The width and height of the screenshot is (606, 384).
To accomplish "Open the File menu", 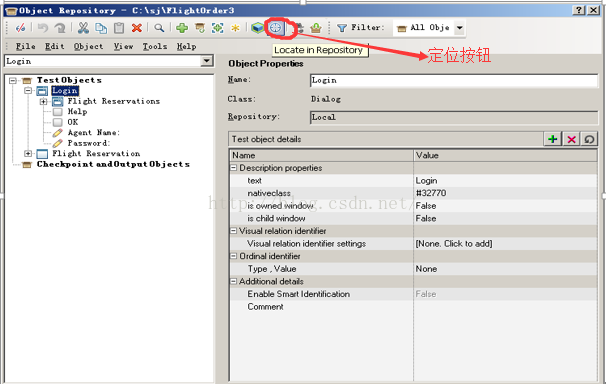I will (26, 46).
